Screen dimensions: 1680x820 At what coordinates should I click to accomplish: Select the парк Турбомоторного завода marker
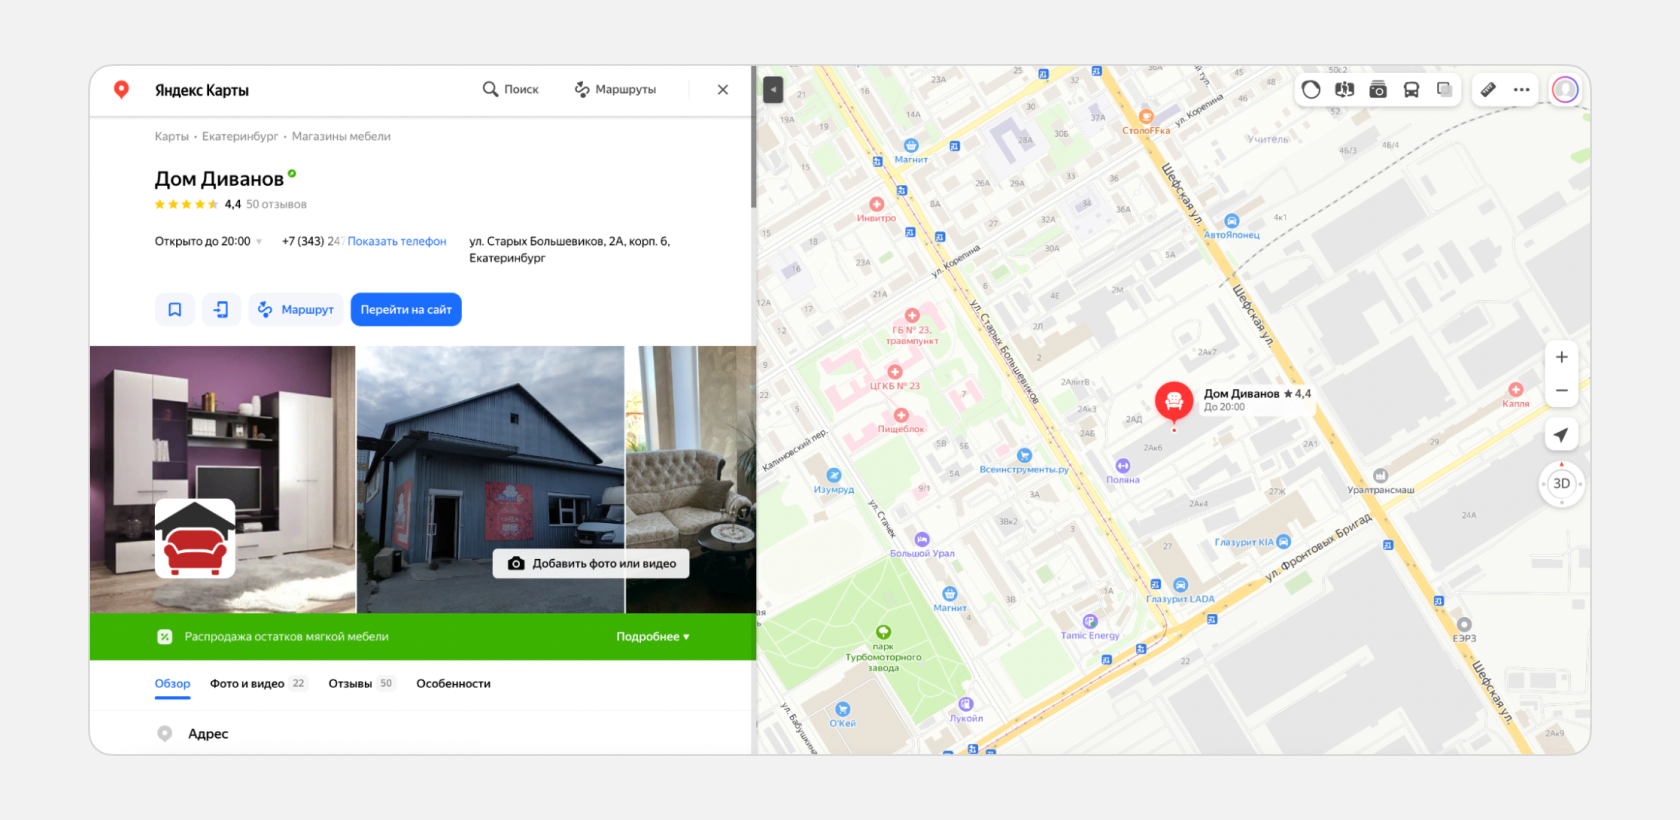[883, 632]
